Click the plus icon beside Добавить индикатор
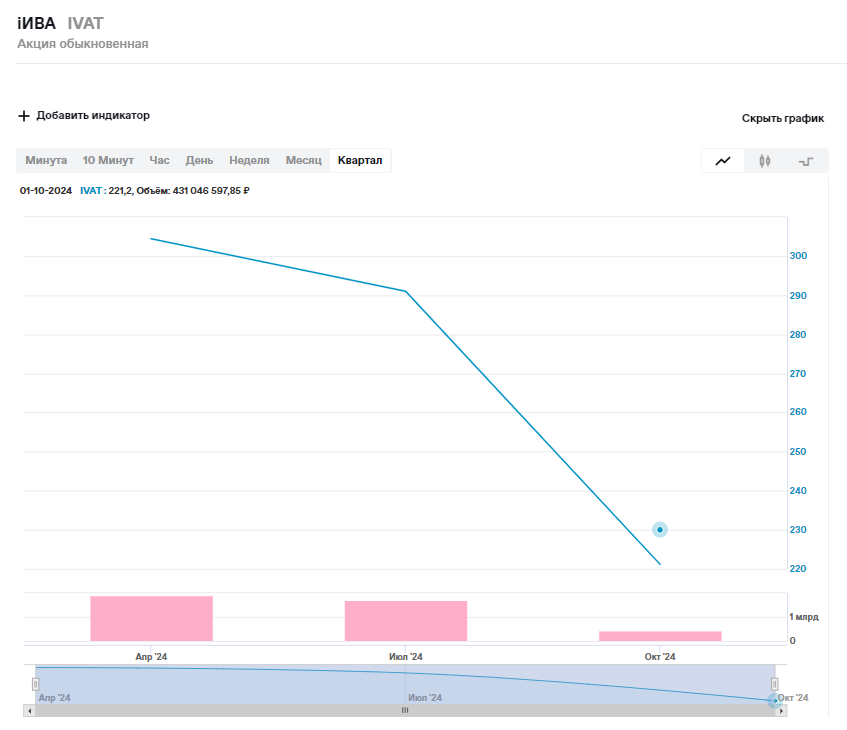The height and width of the screenshot is (730, 847). (24, 116)
